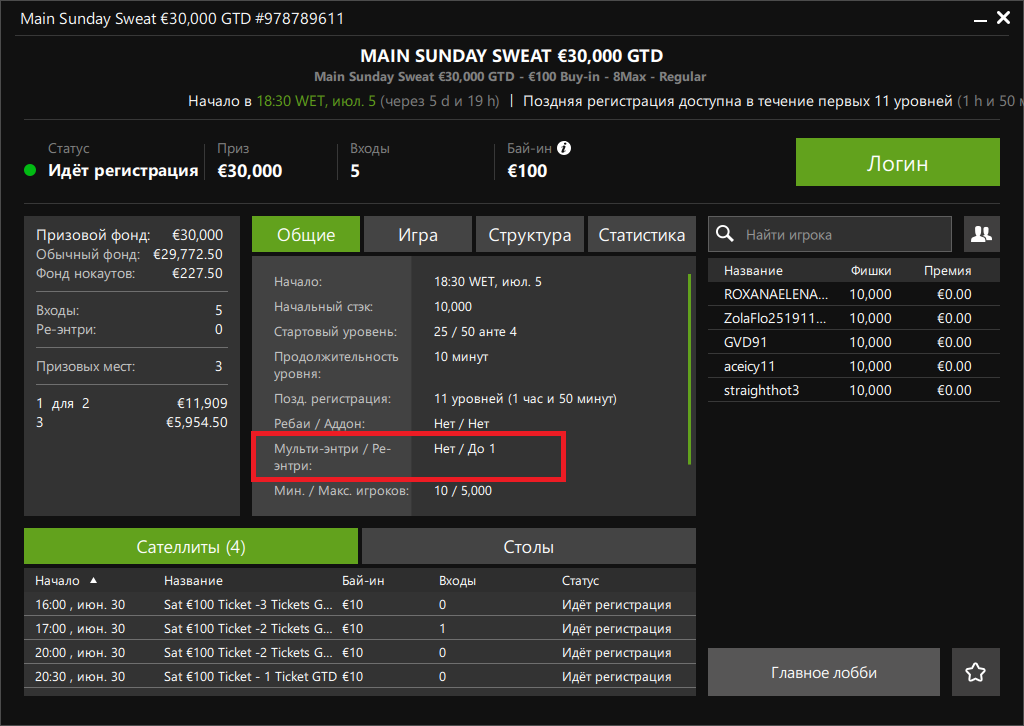Click the Найти игрока search field
Viewport: 1024px width, 726px height.
click(830, 234)
